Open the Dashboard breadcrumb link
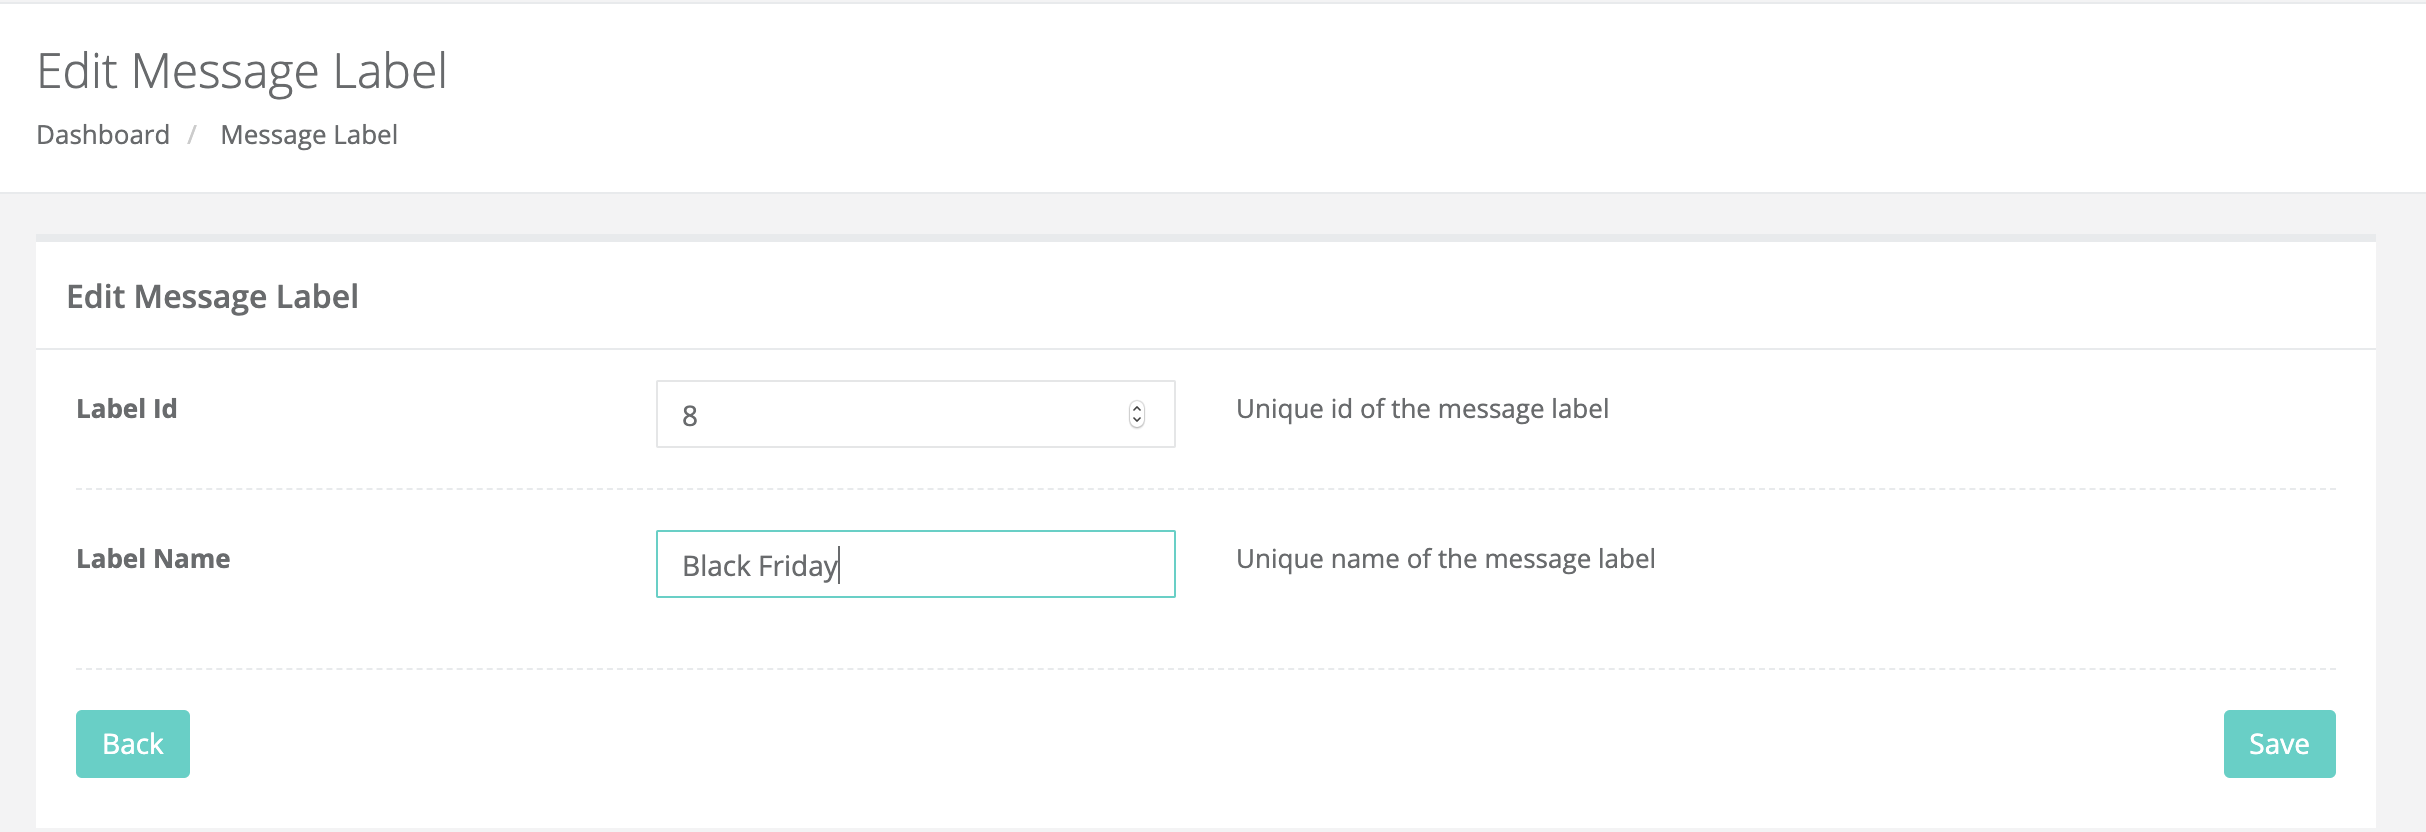The height and width of the screenshot is (832, 2426). pyautogui.click(x=103, y=135)
